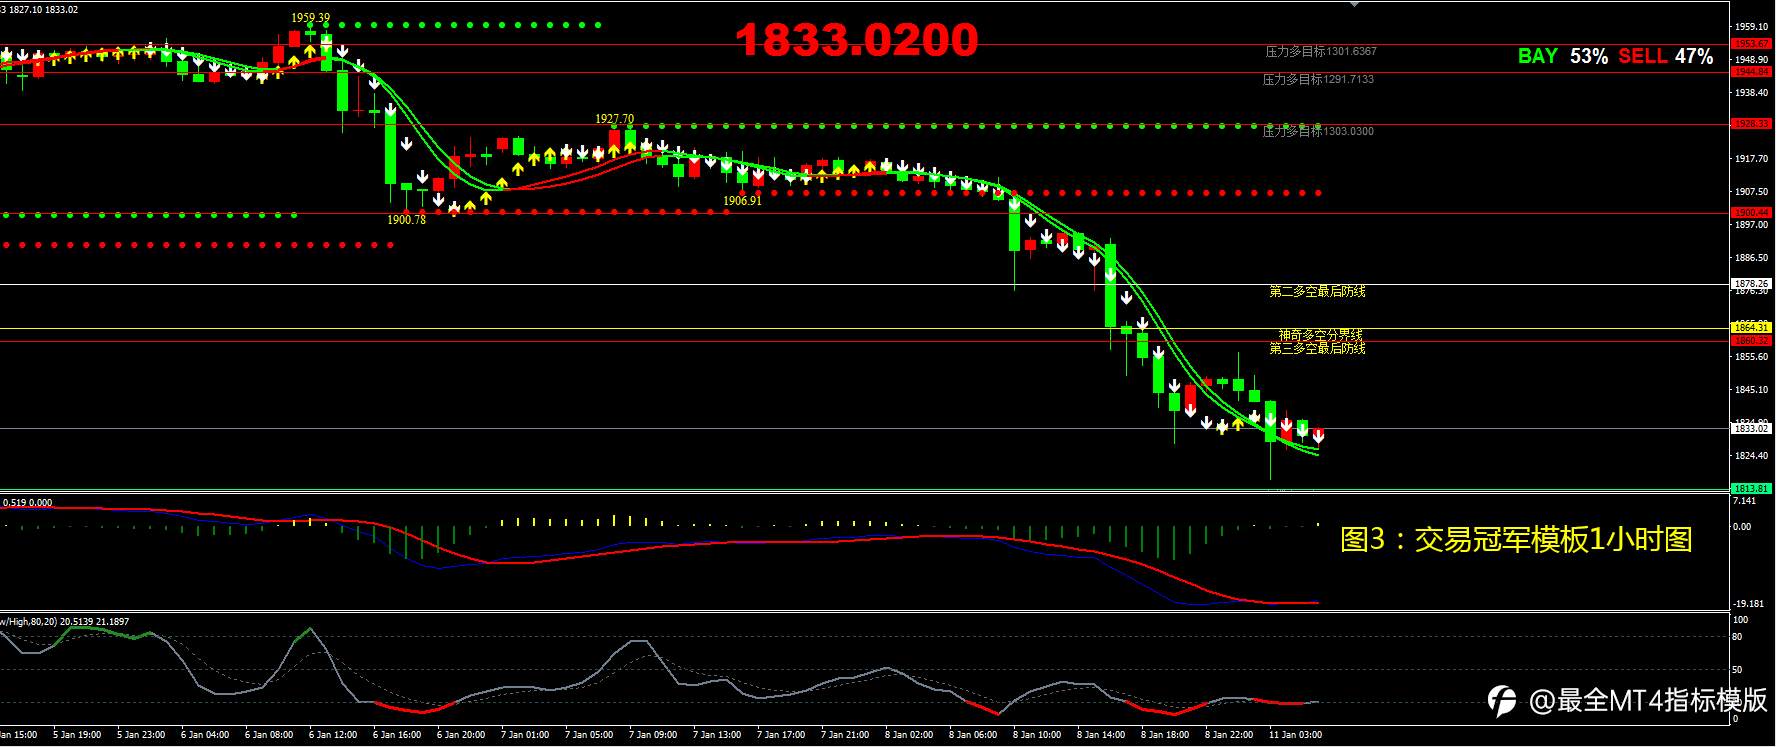Viewport: 1777px width, 747px height.
Task: Click the 8 Jan 10:00 time label
Action: [1037, 735]
